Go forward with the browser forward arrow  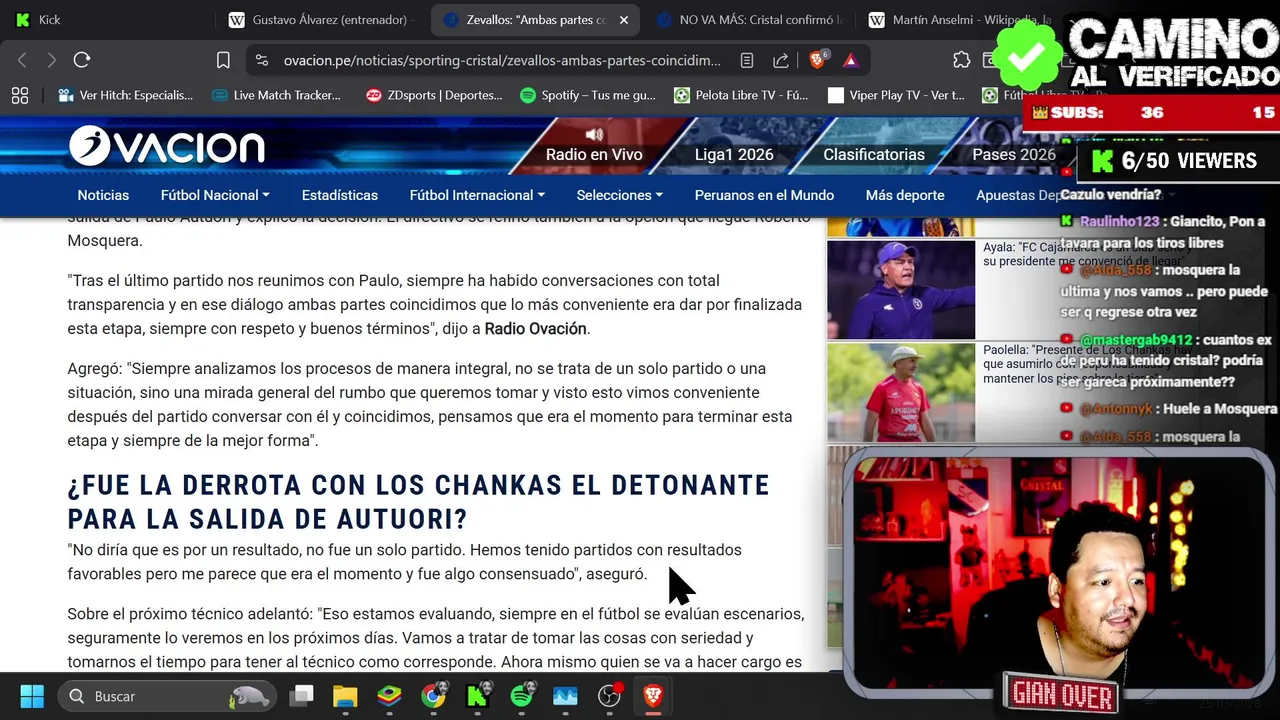coord(51,60)
